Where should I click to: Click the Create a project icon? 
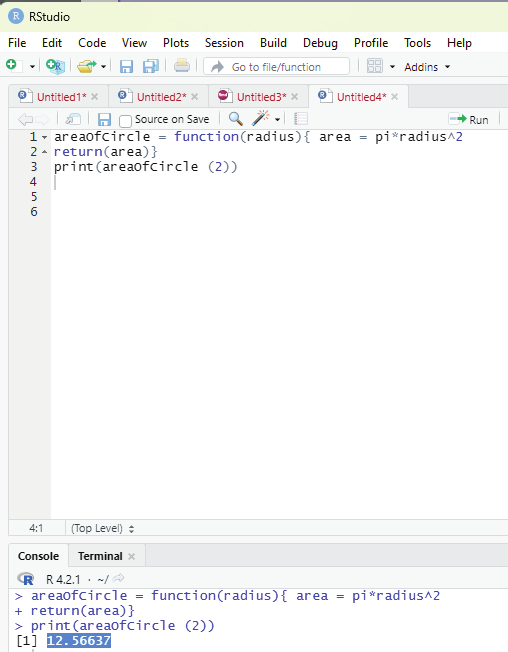tap(55, 67)
